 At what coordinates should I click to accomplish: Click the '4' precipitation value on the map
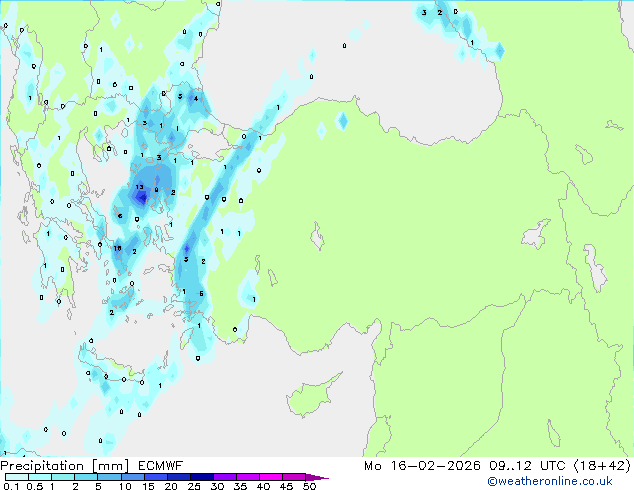[x=196, y=98]
